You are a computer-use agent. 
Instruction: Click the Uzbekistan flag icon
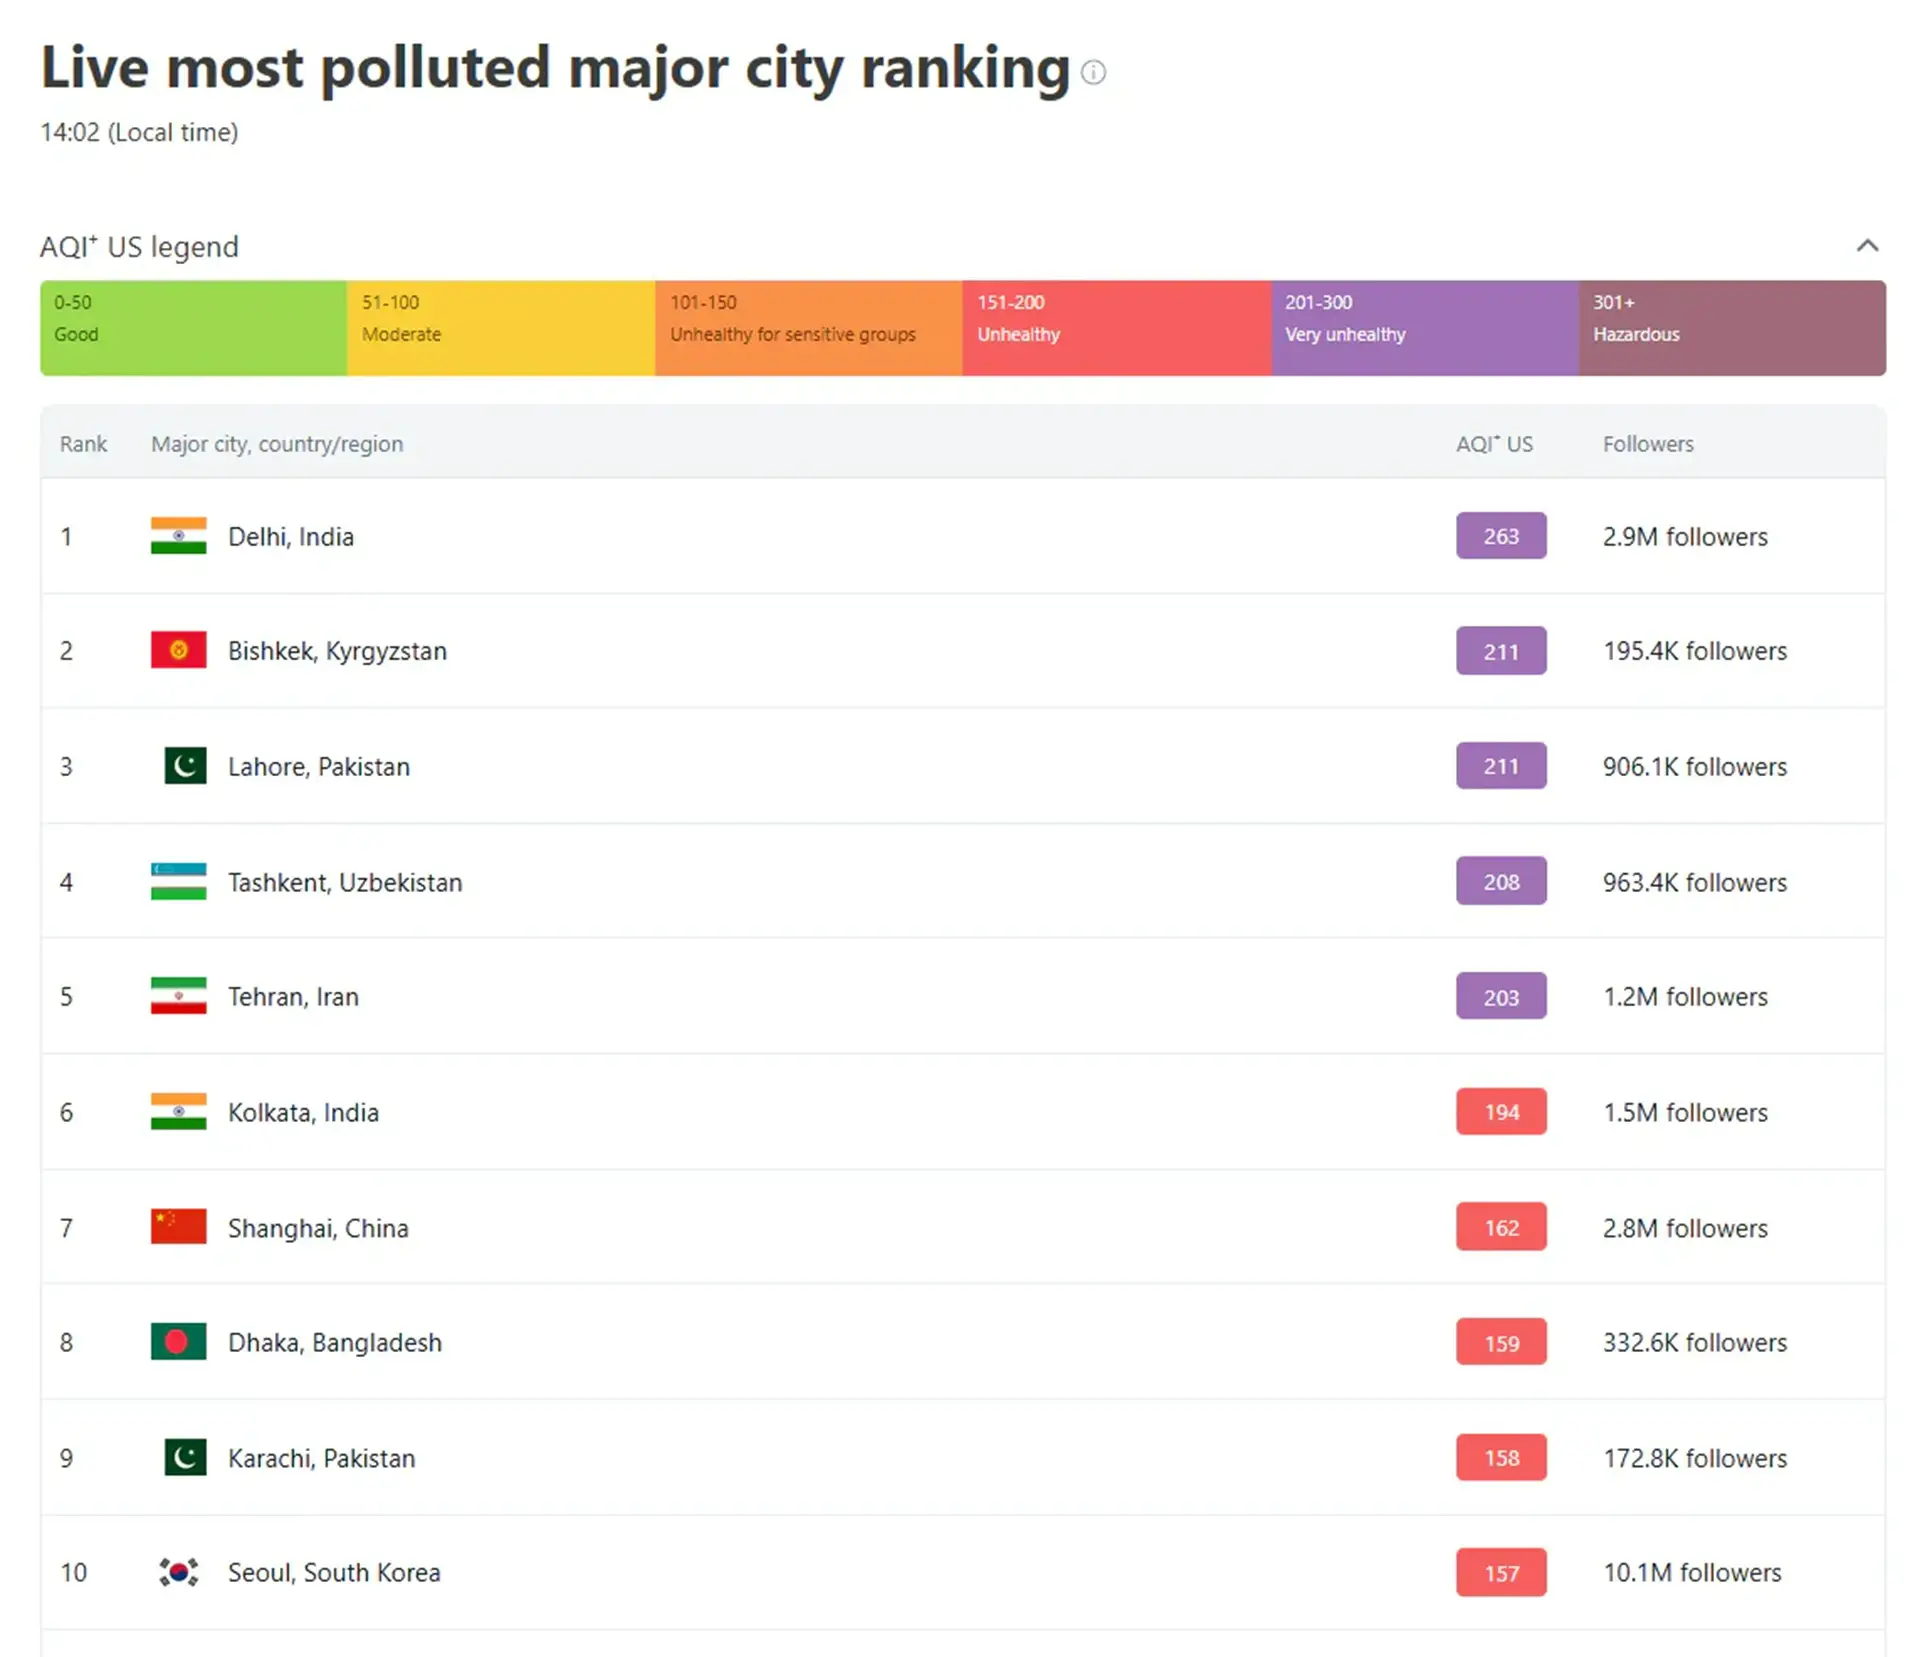(x=178, y=881)
